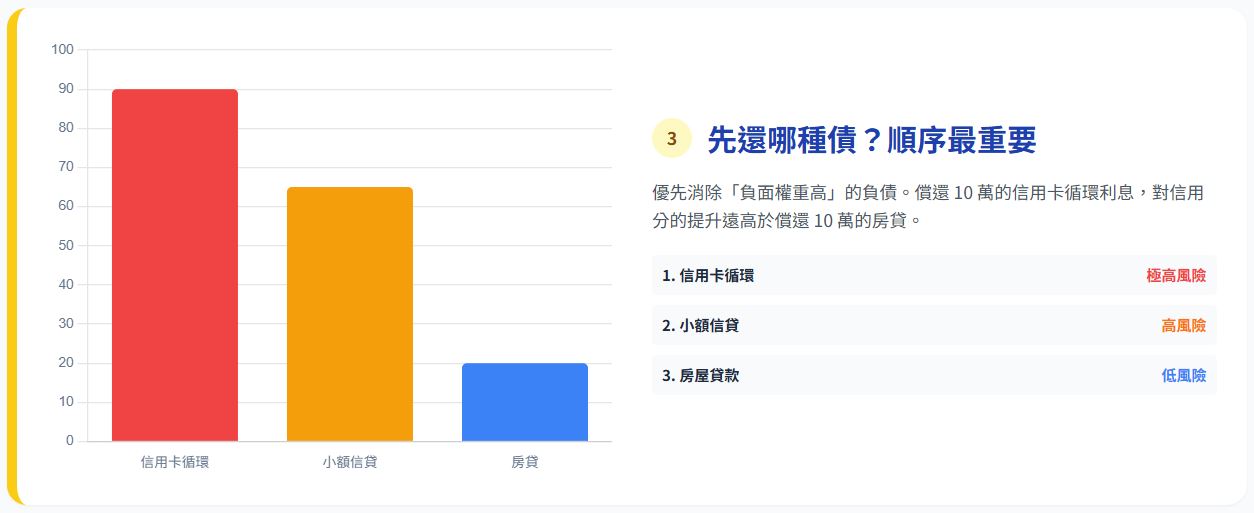Click the 90 y-axis tick label
The width and height of the screenshot is (1254, 513).
click(65, 88)
